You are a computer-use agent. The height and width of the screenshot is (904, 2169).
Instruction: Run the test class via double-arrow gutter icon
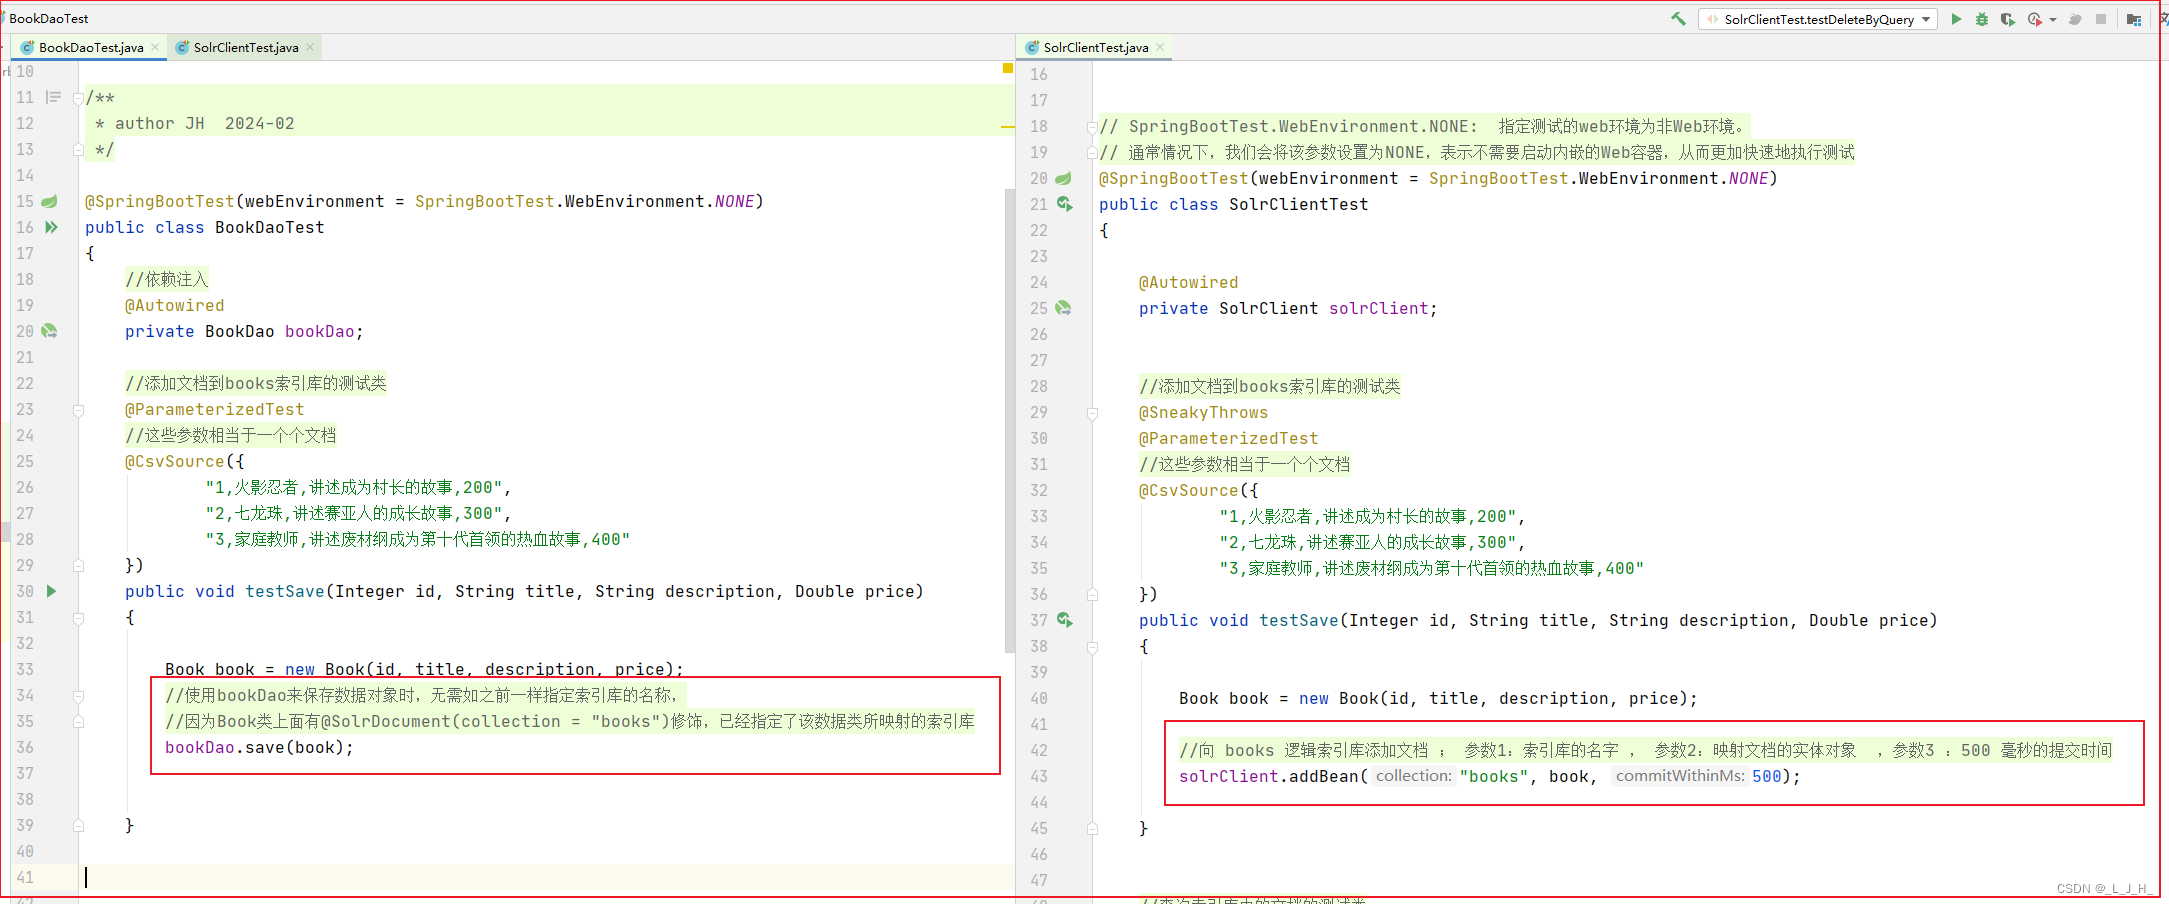[52, 227]
